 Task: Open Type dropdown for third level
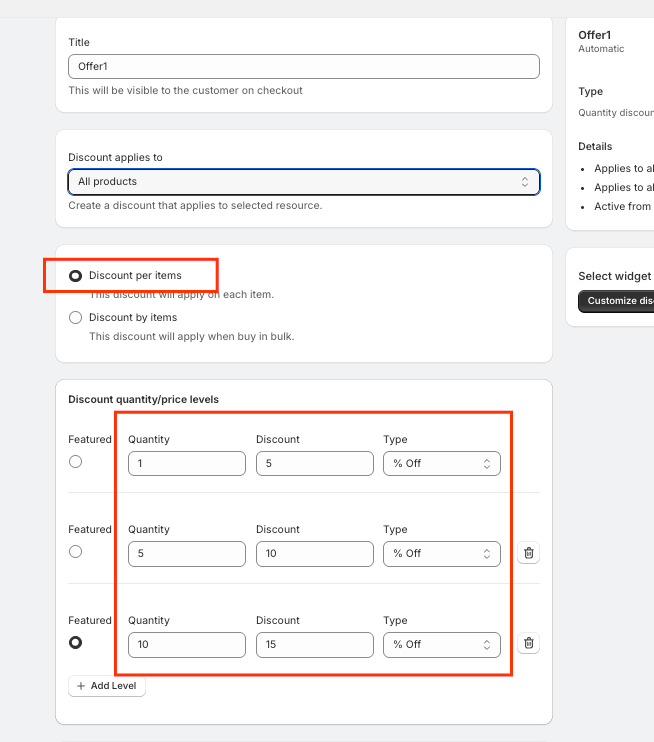pyautogui.click(x=441, y=644)
